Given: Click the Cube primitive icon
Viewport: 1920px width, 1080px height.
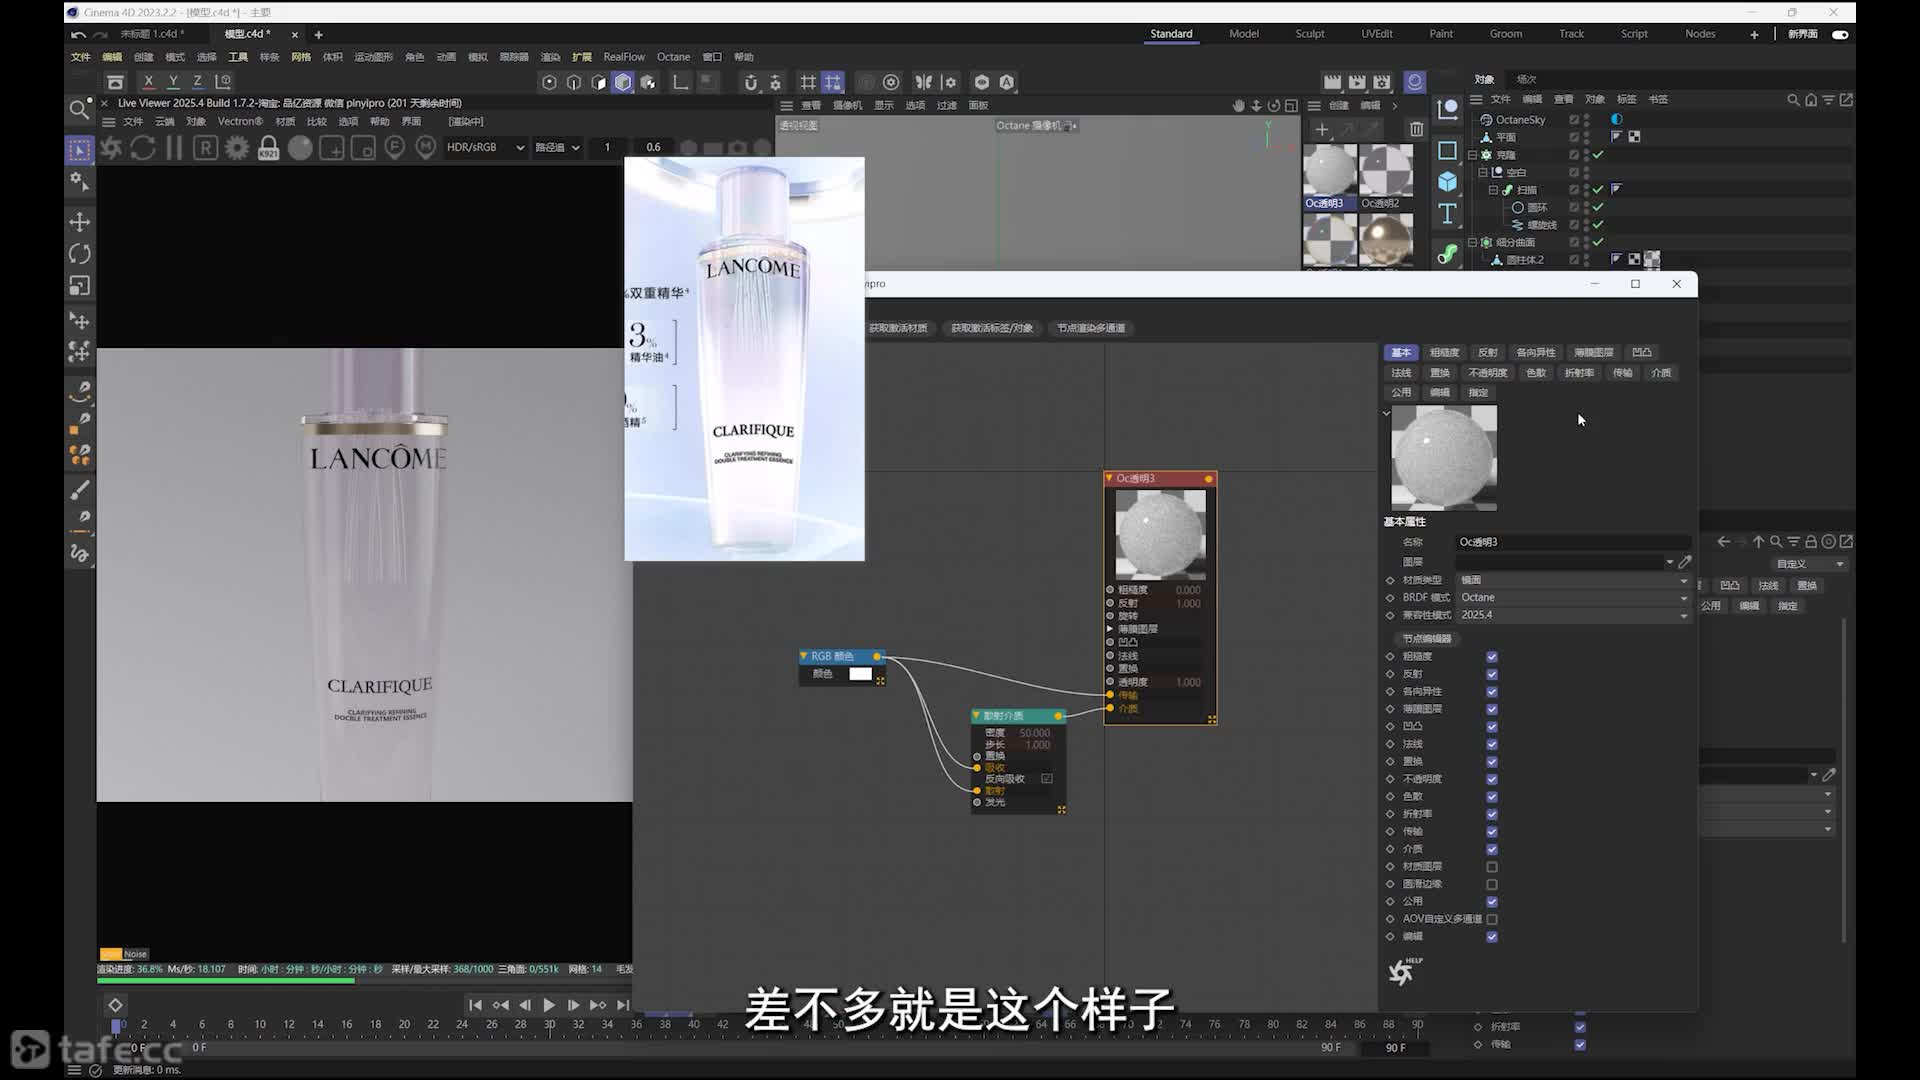Looking at the screenshot, I should point(1447,181).
